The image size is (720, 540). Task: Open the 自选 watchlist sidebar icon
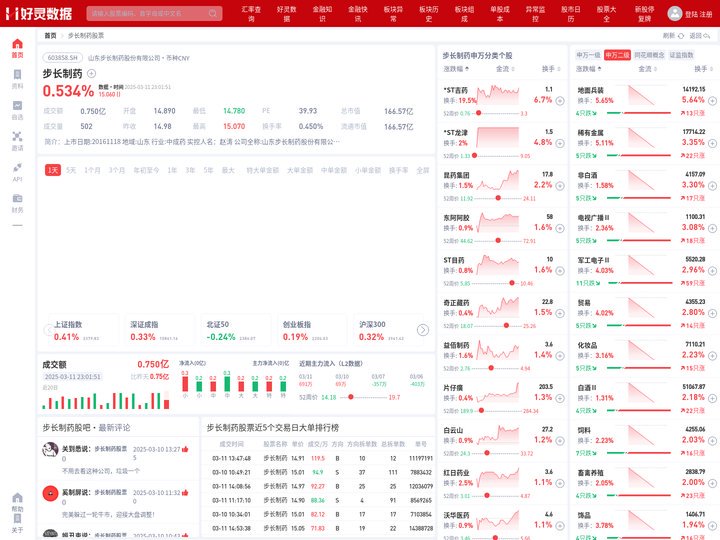tap(17, 106)
